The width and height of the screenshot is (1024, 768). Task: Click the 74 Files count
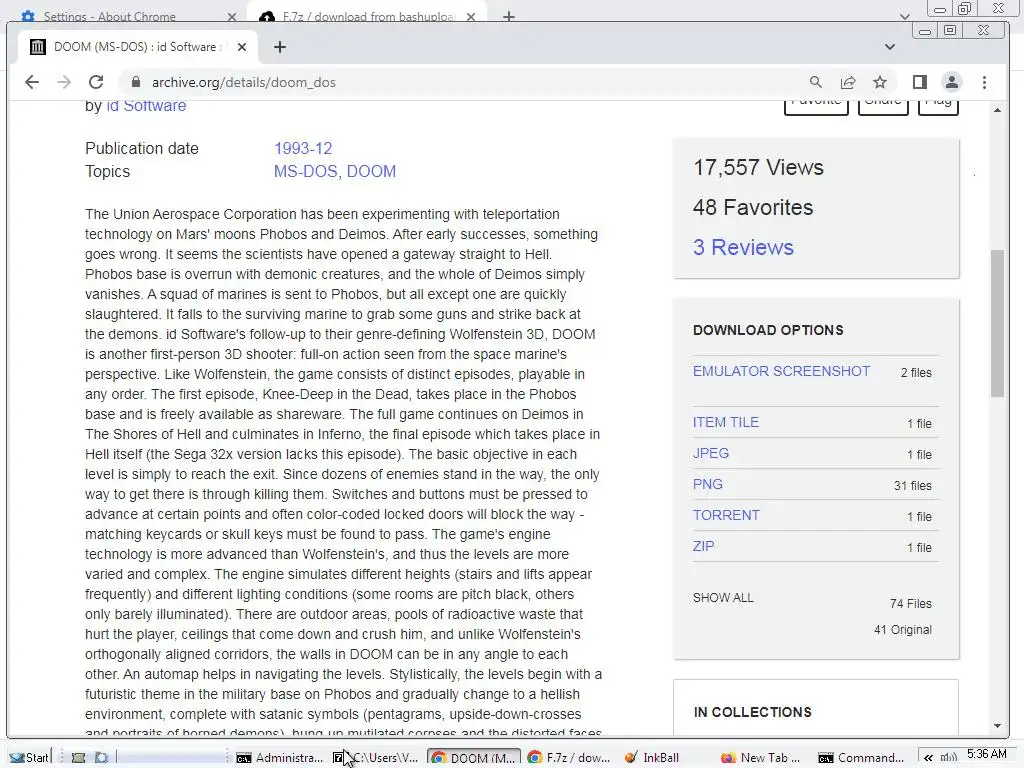tap(910, 603)
